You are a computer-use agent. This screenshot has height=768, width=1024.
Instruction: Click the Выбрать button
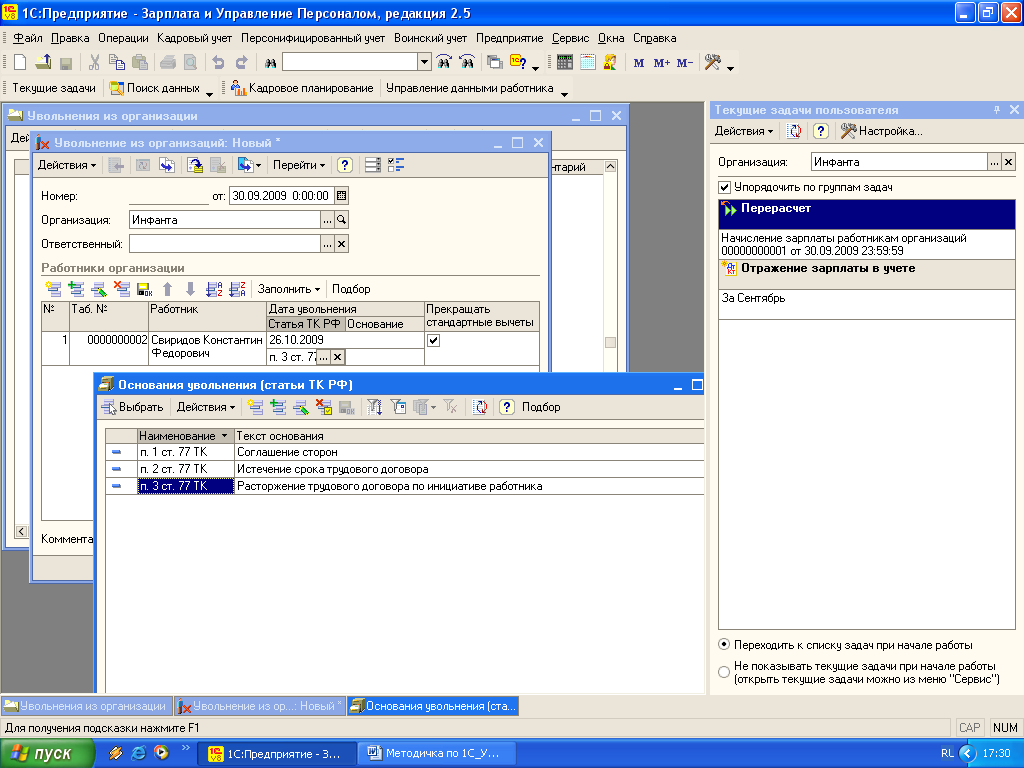tap(133, 407)
